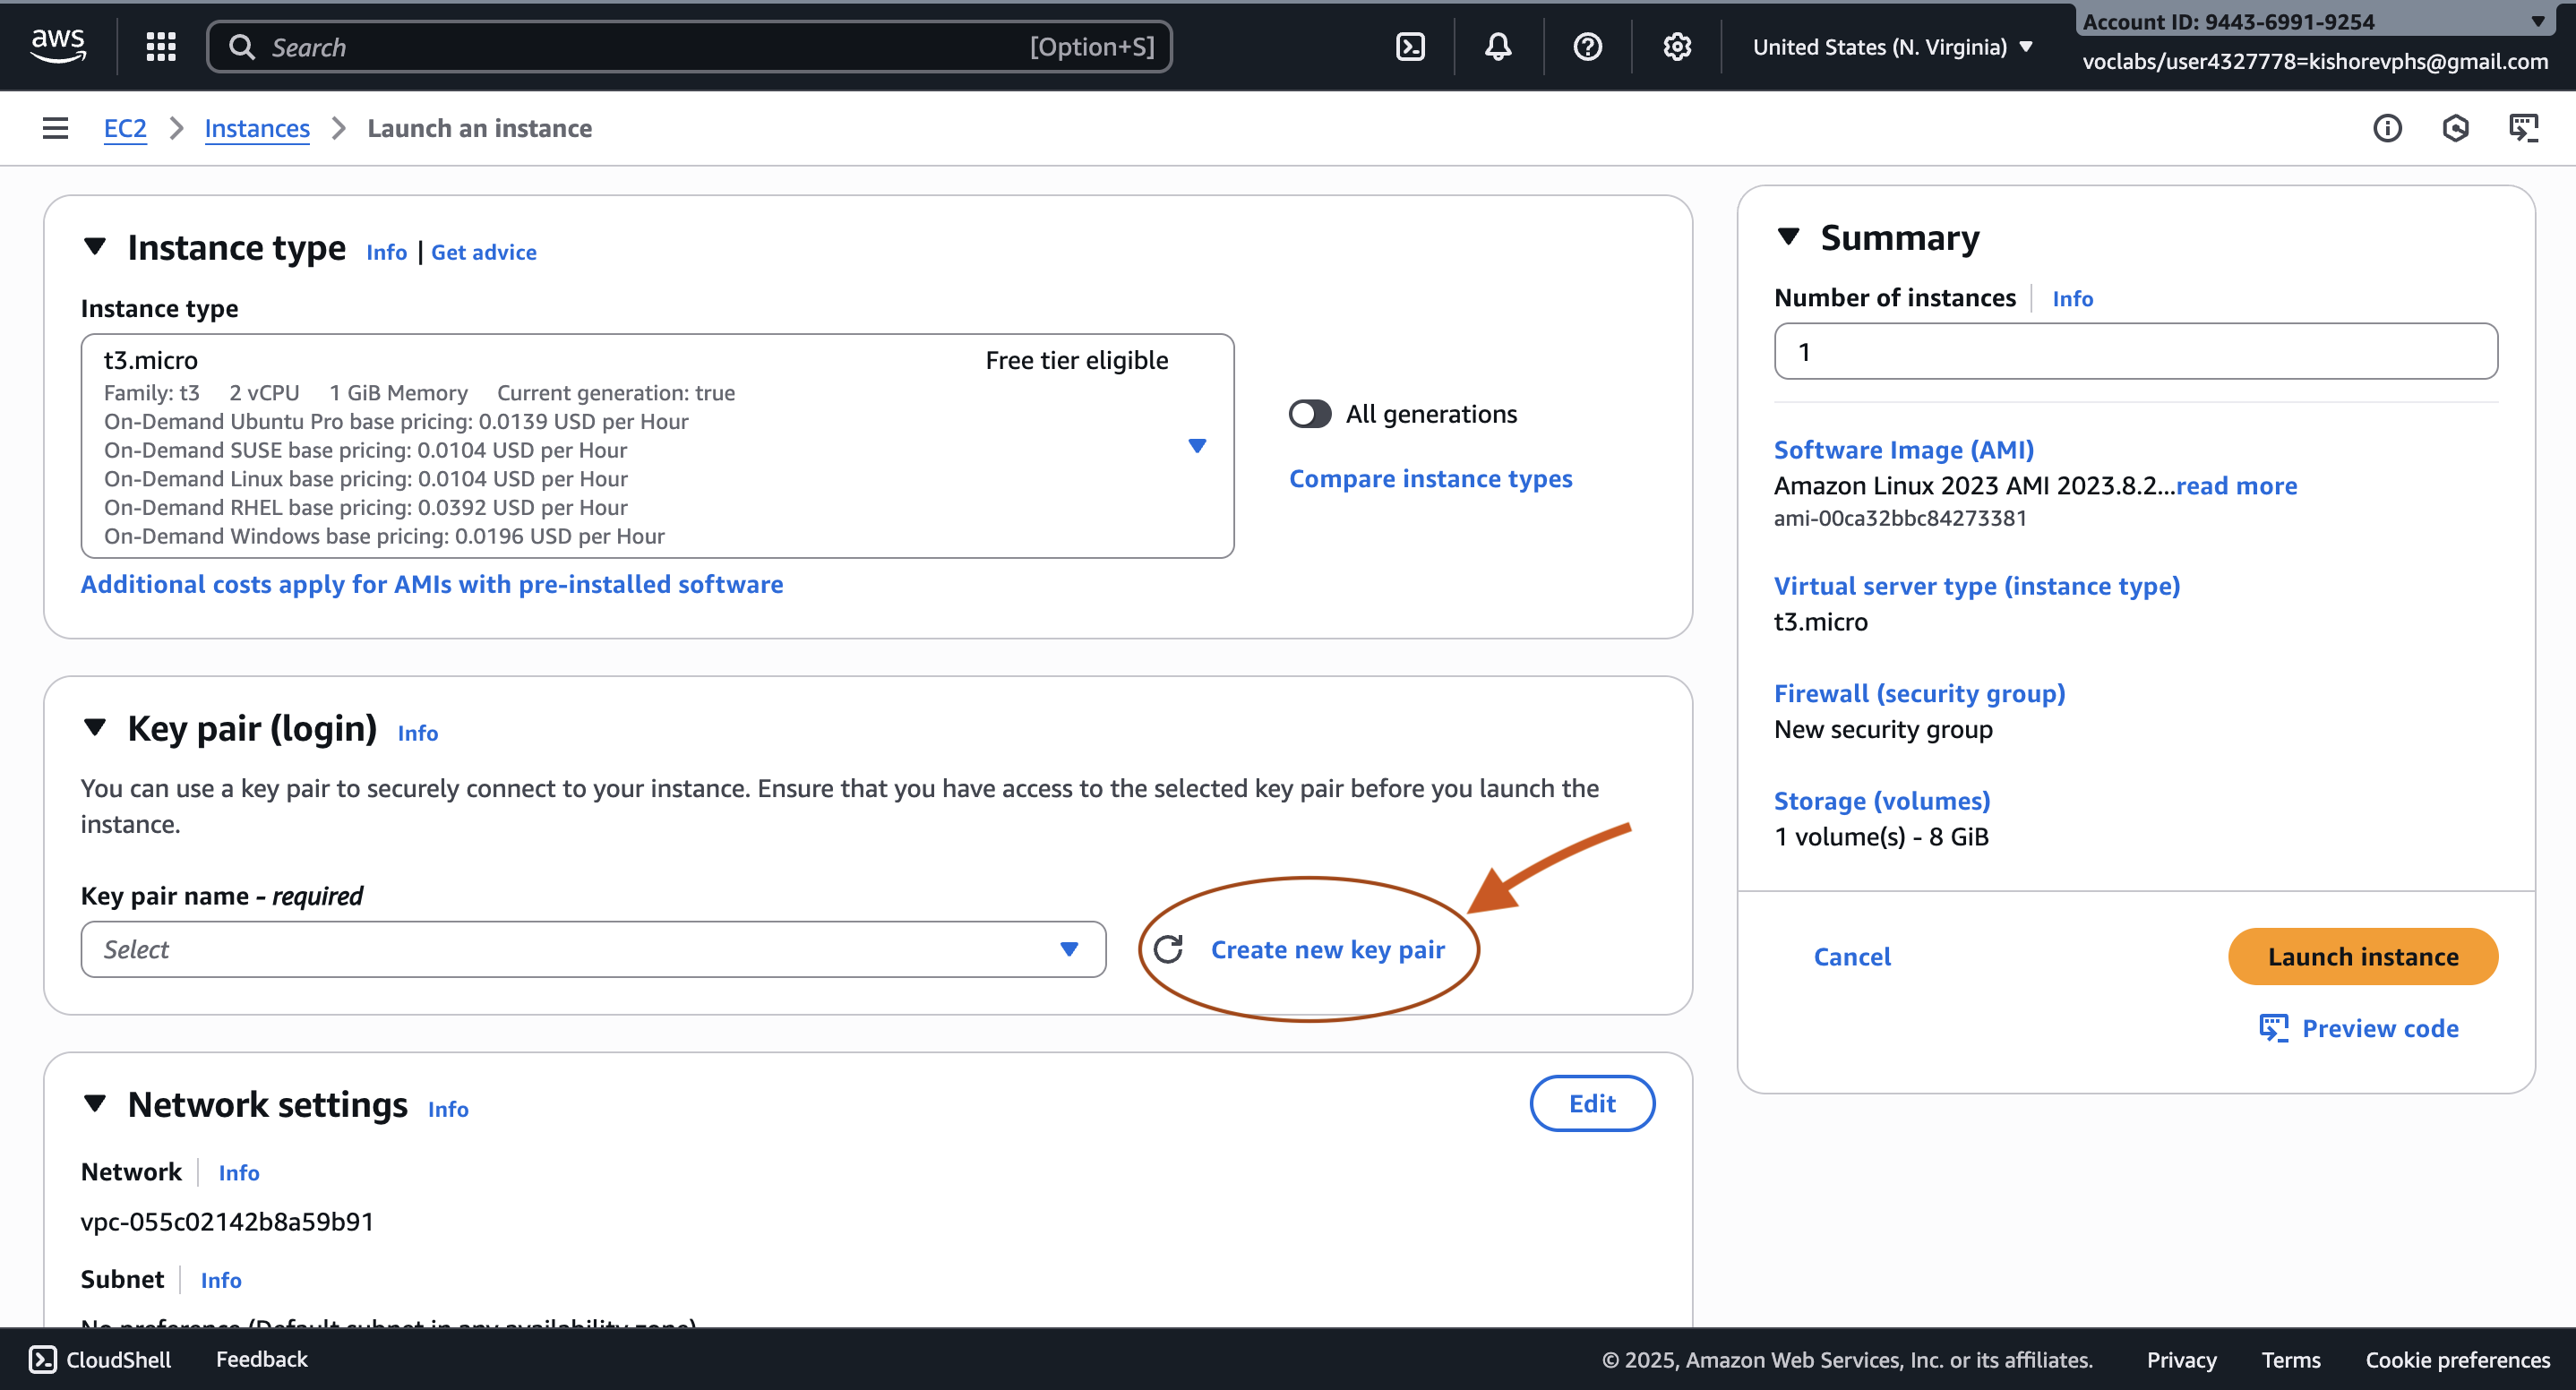Screen dimensions: 2576x1390
Task: Click the Launch instance button
Action: coord(2362,956)
